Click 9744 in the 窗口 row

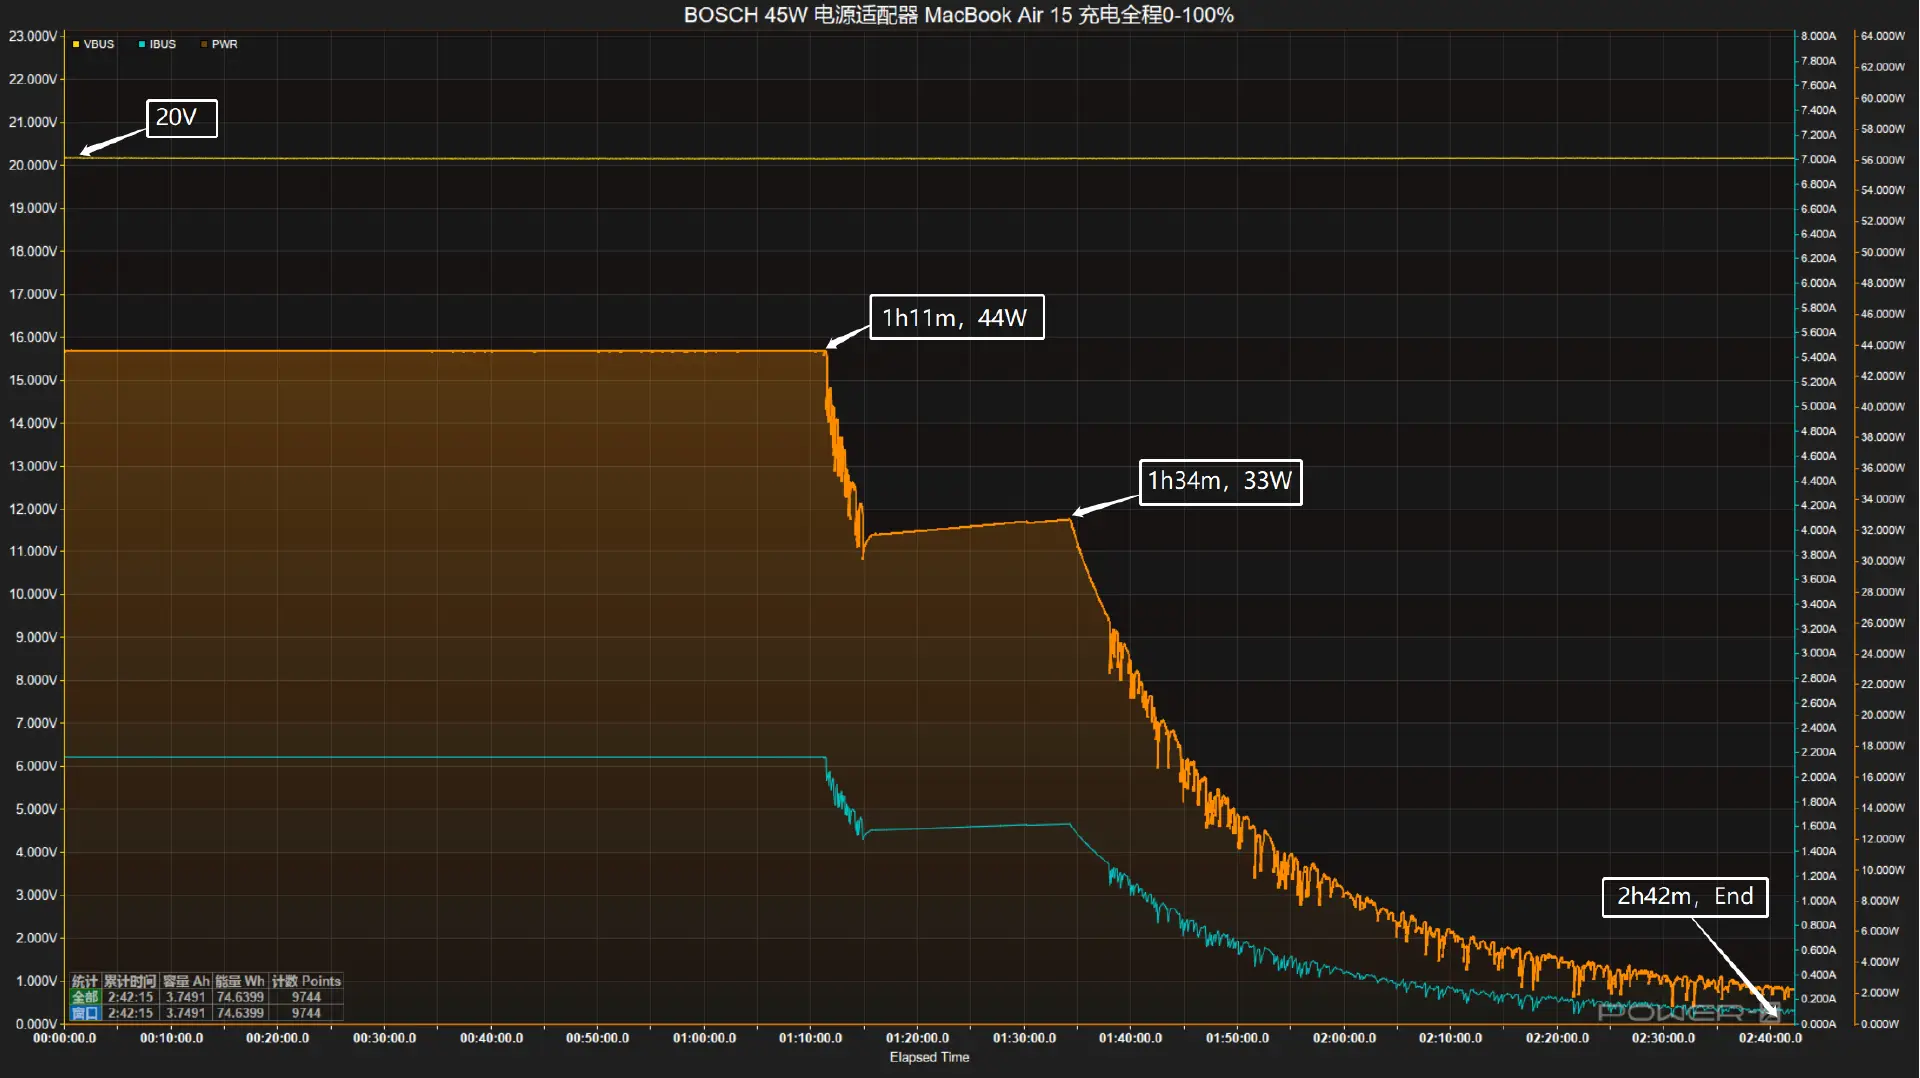(306, 1013)
